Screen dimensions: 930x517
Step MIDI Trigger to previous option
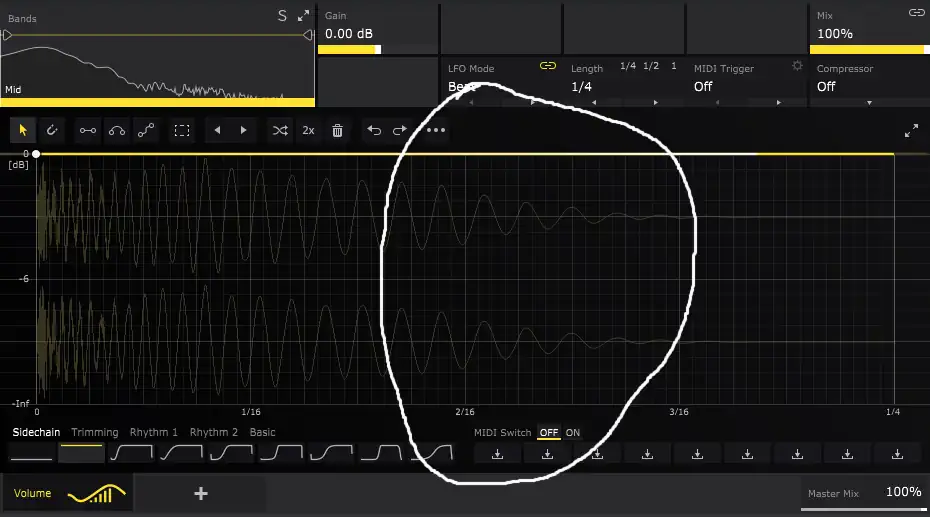[x=717, y=103]
